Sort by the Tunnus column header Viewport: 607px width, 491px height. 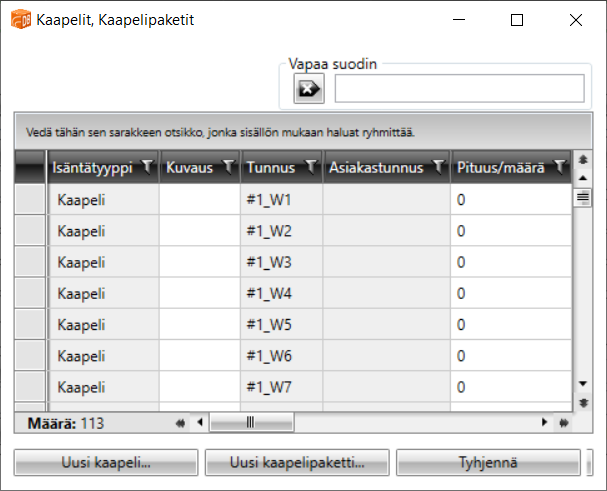pyautogui.click(x=271, y=168)
